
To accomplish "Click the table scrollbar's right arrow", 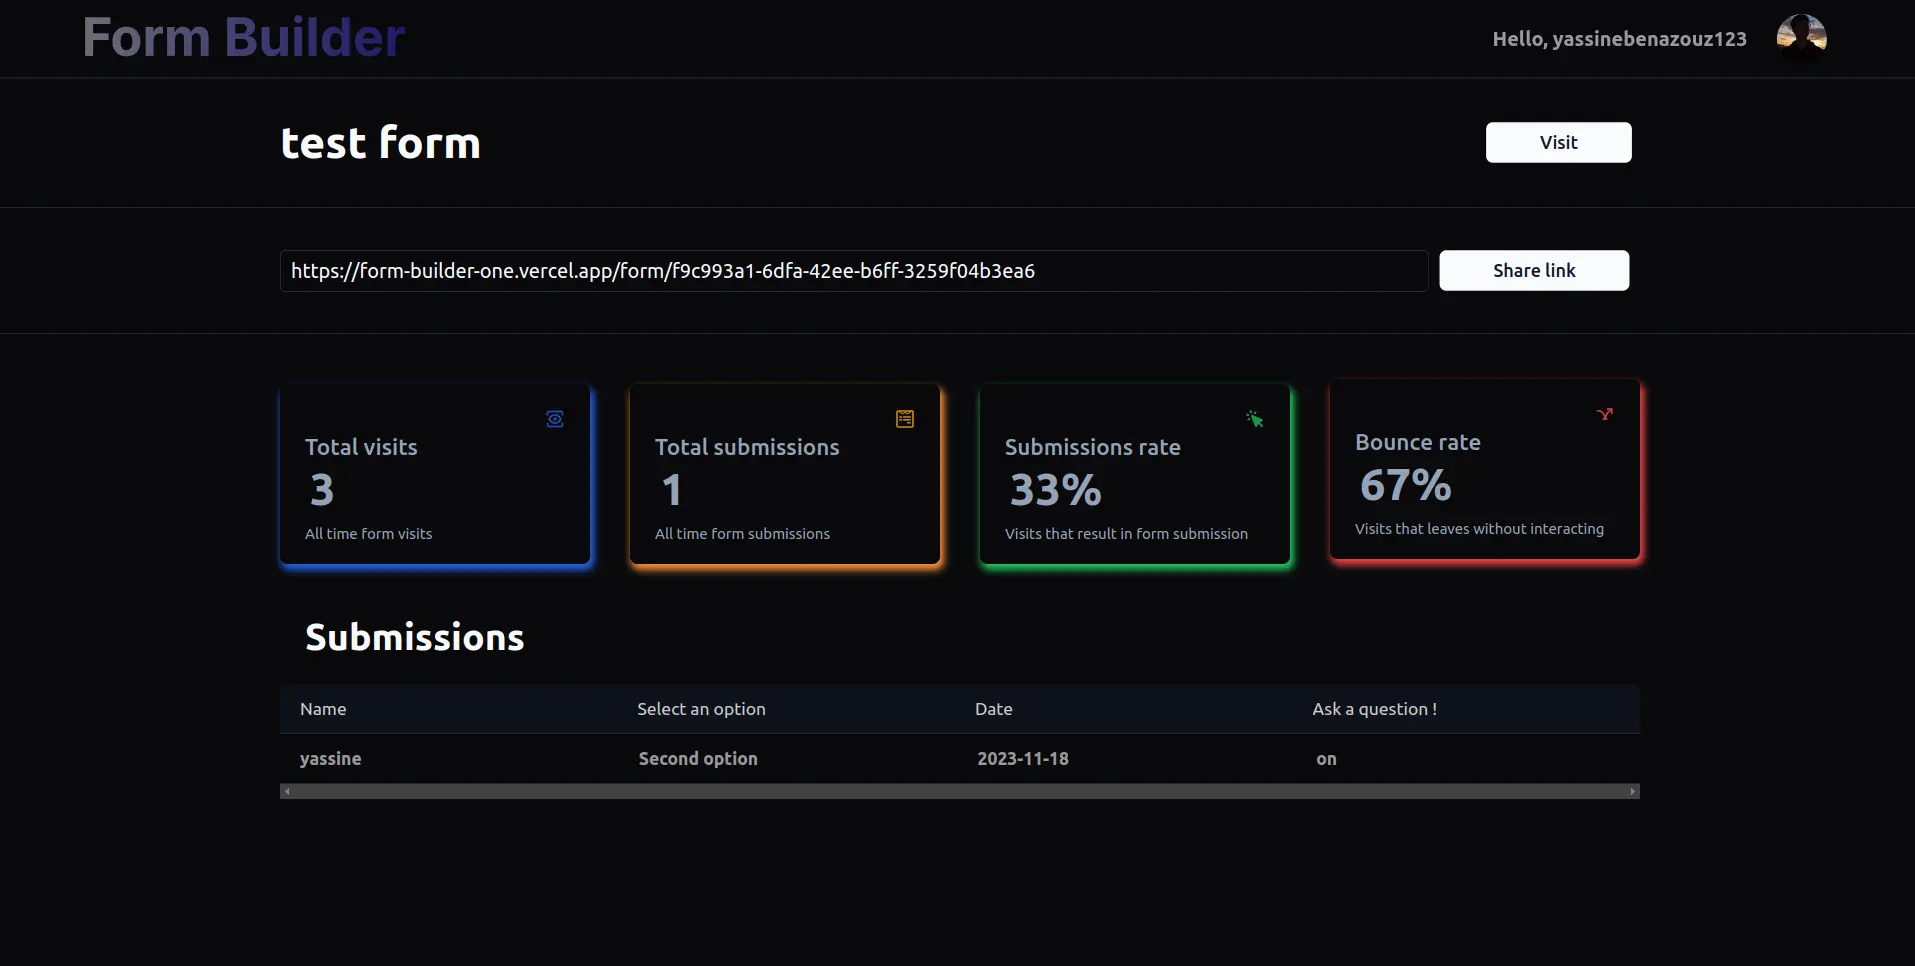I will pos(1632,792).
